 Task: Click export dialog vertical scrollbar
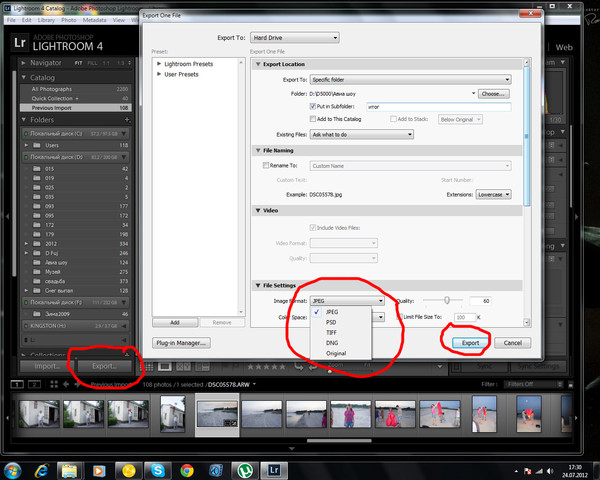[527, 136]
